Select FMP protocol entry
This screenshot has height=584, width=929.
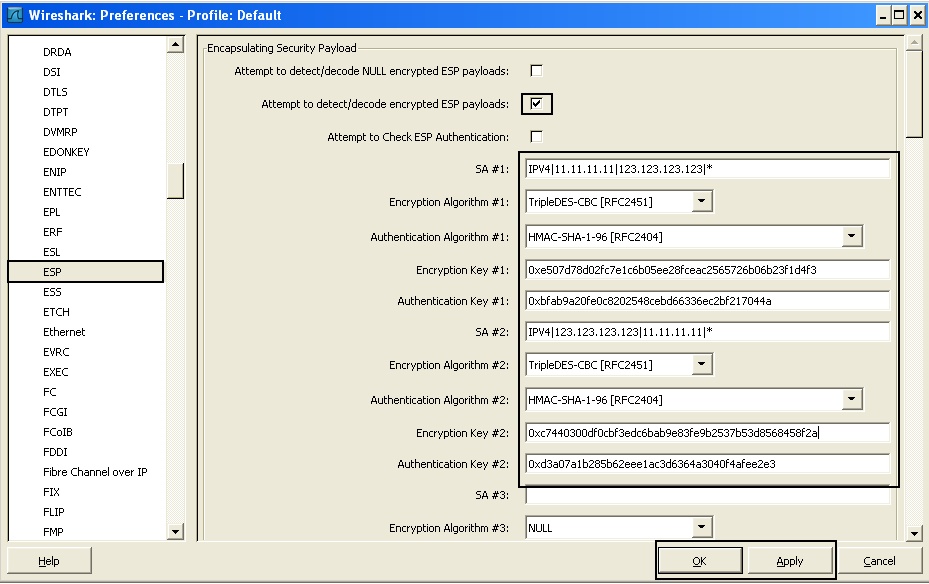click(x=53, y=532)
